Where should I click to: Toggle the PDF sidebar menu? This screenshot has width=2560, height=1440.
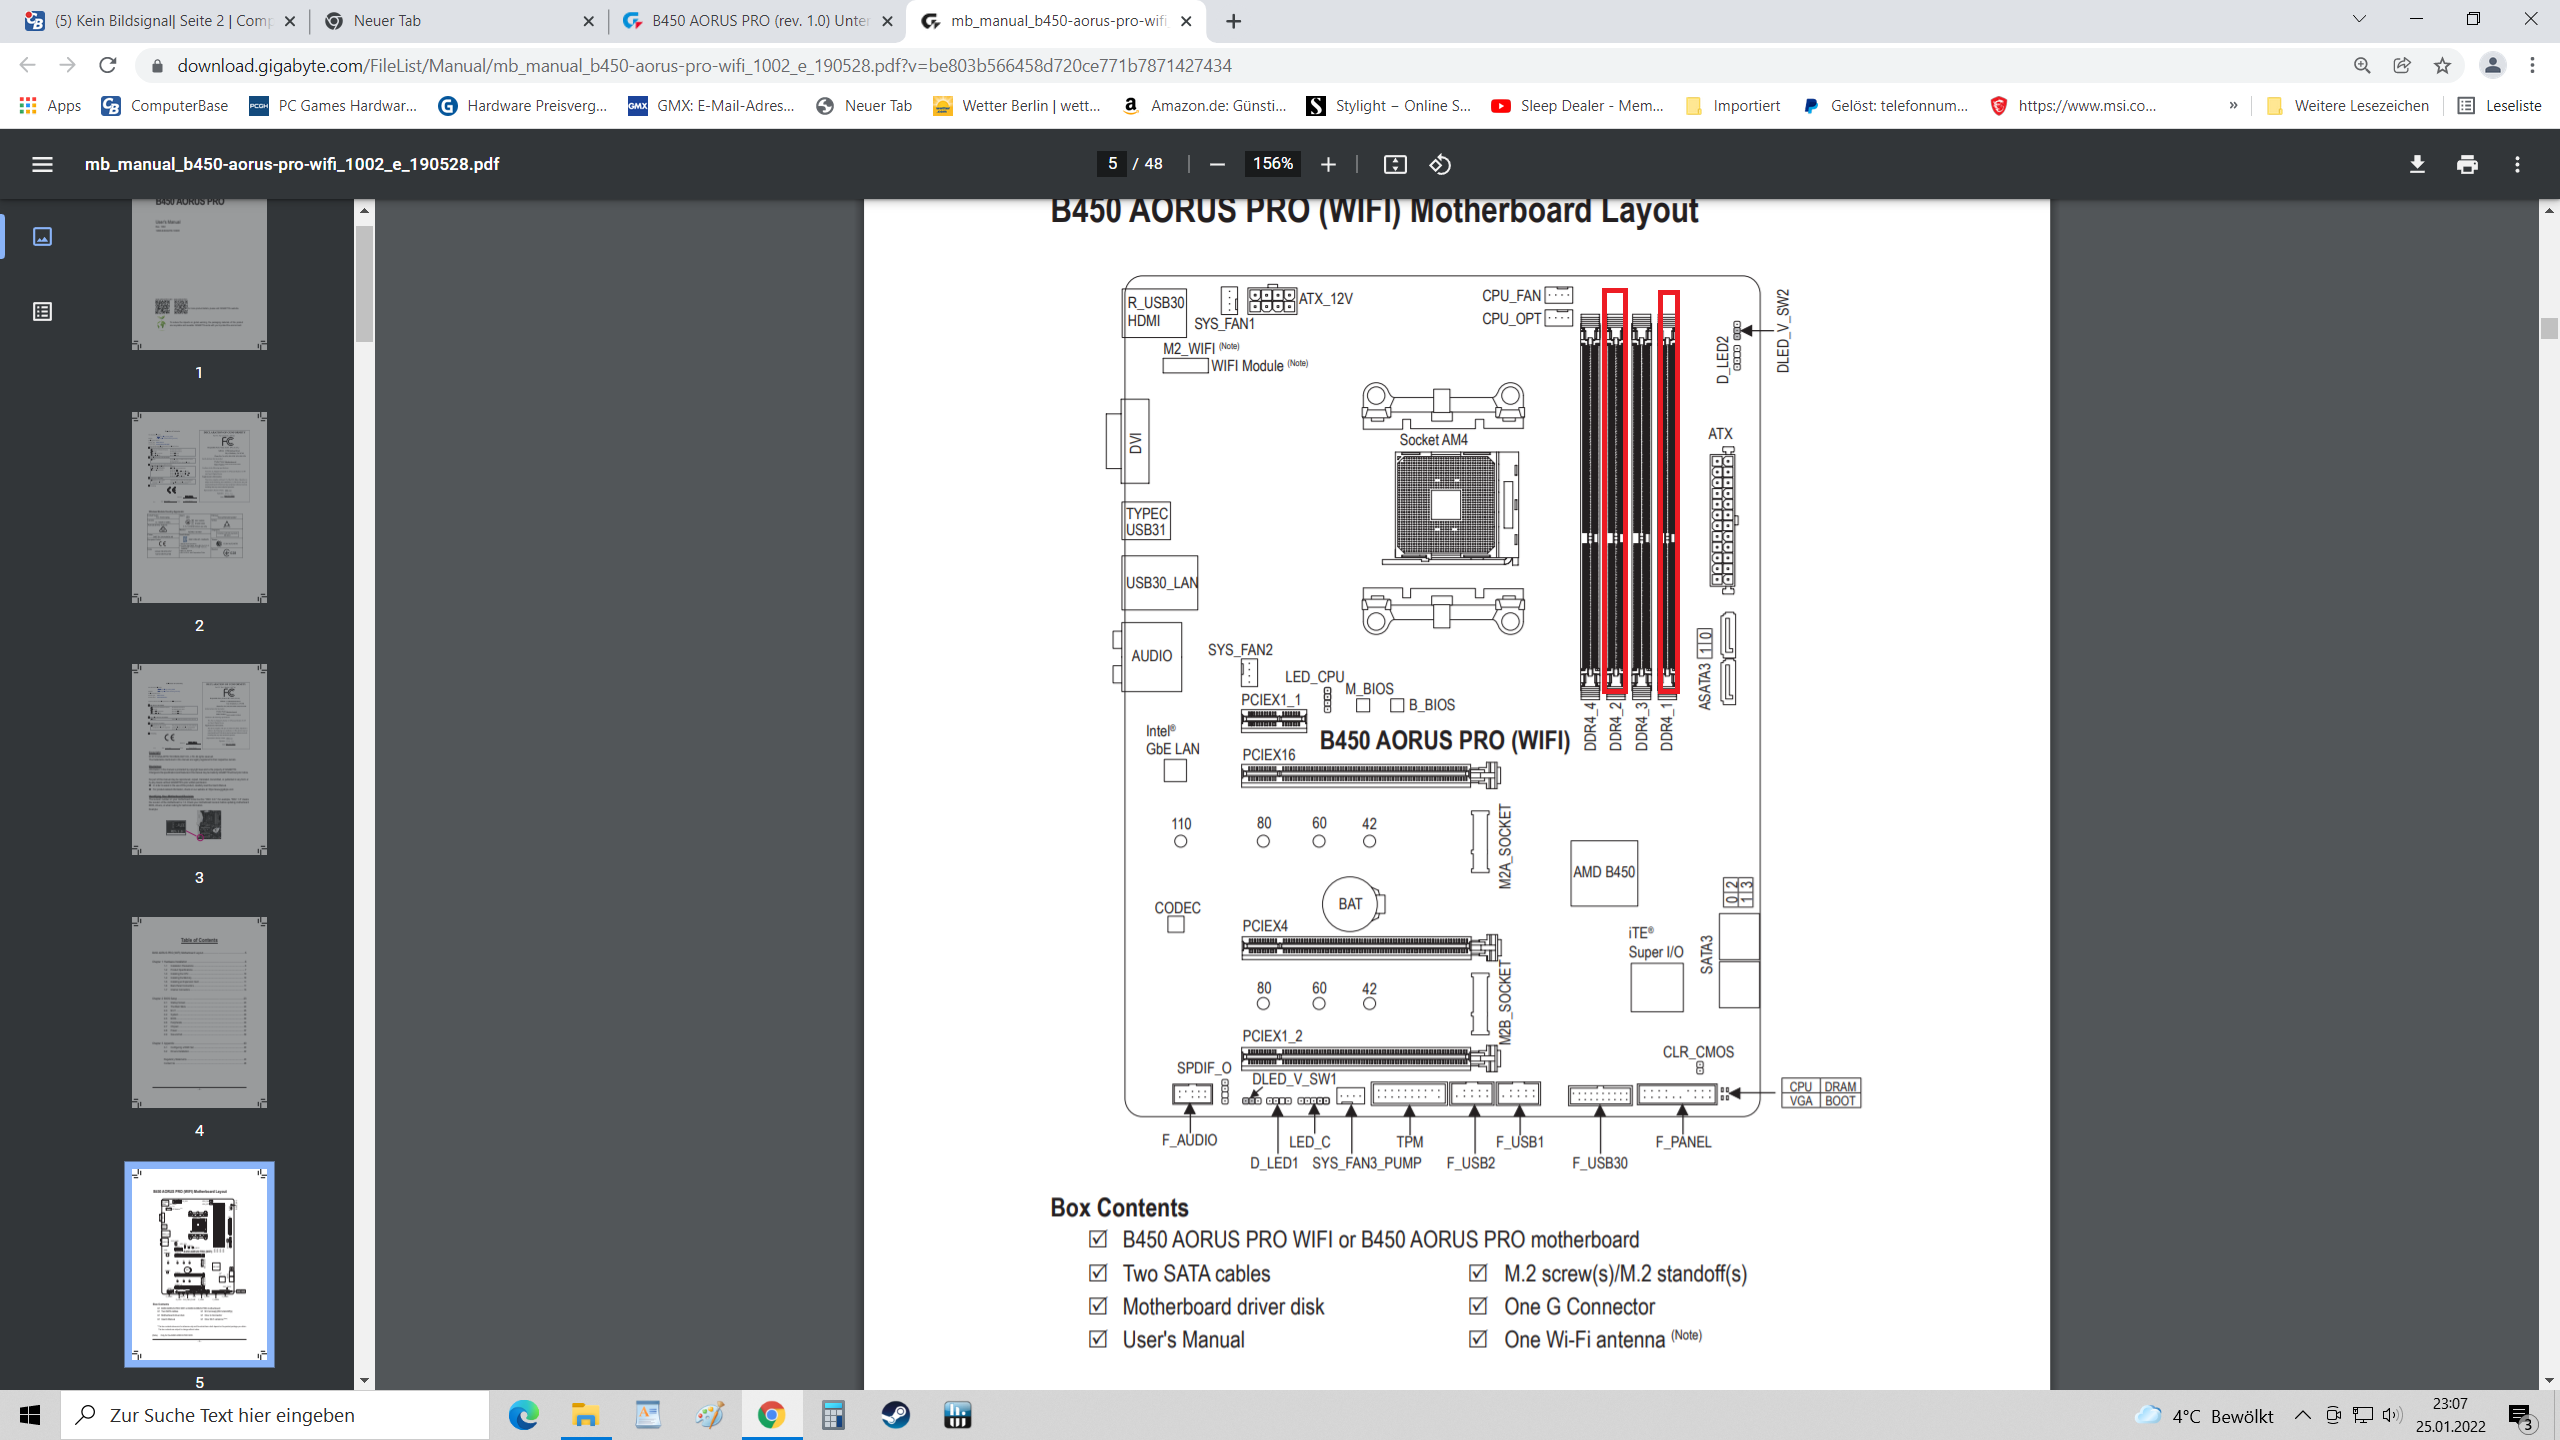(42, 164)
